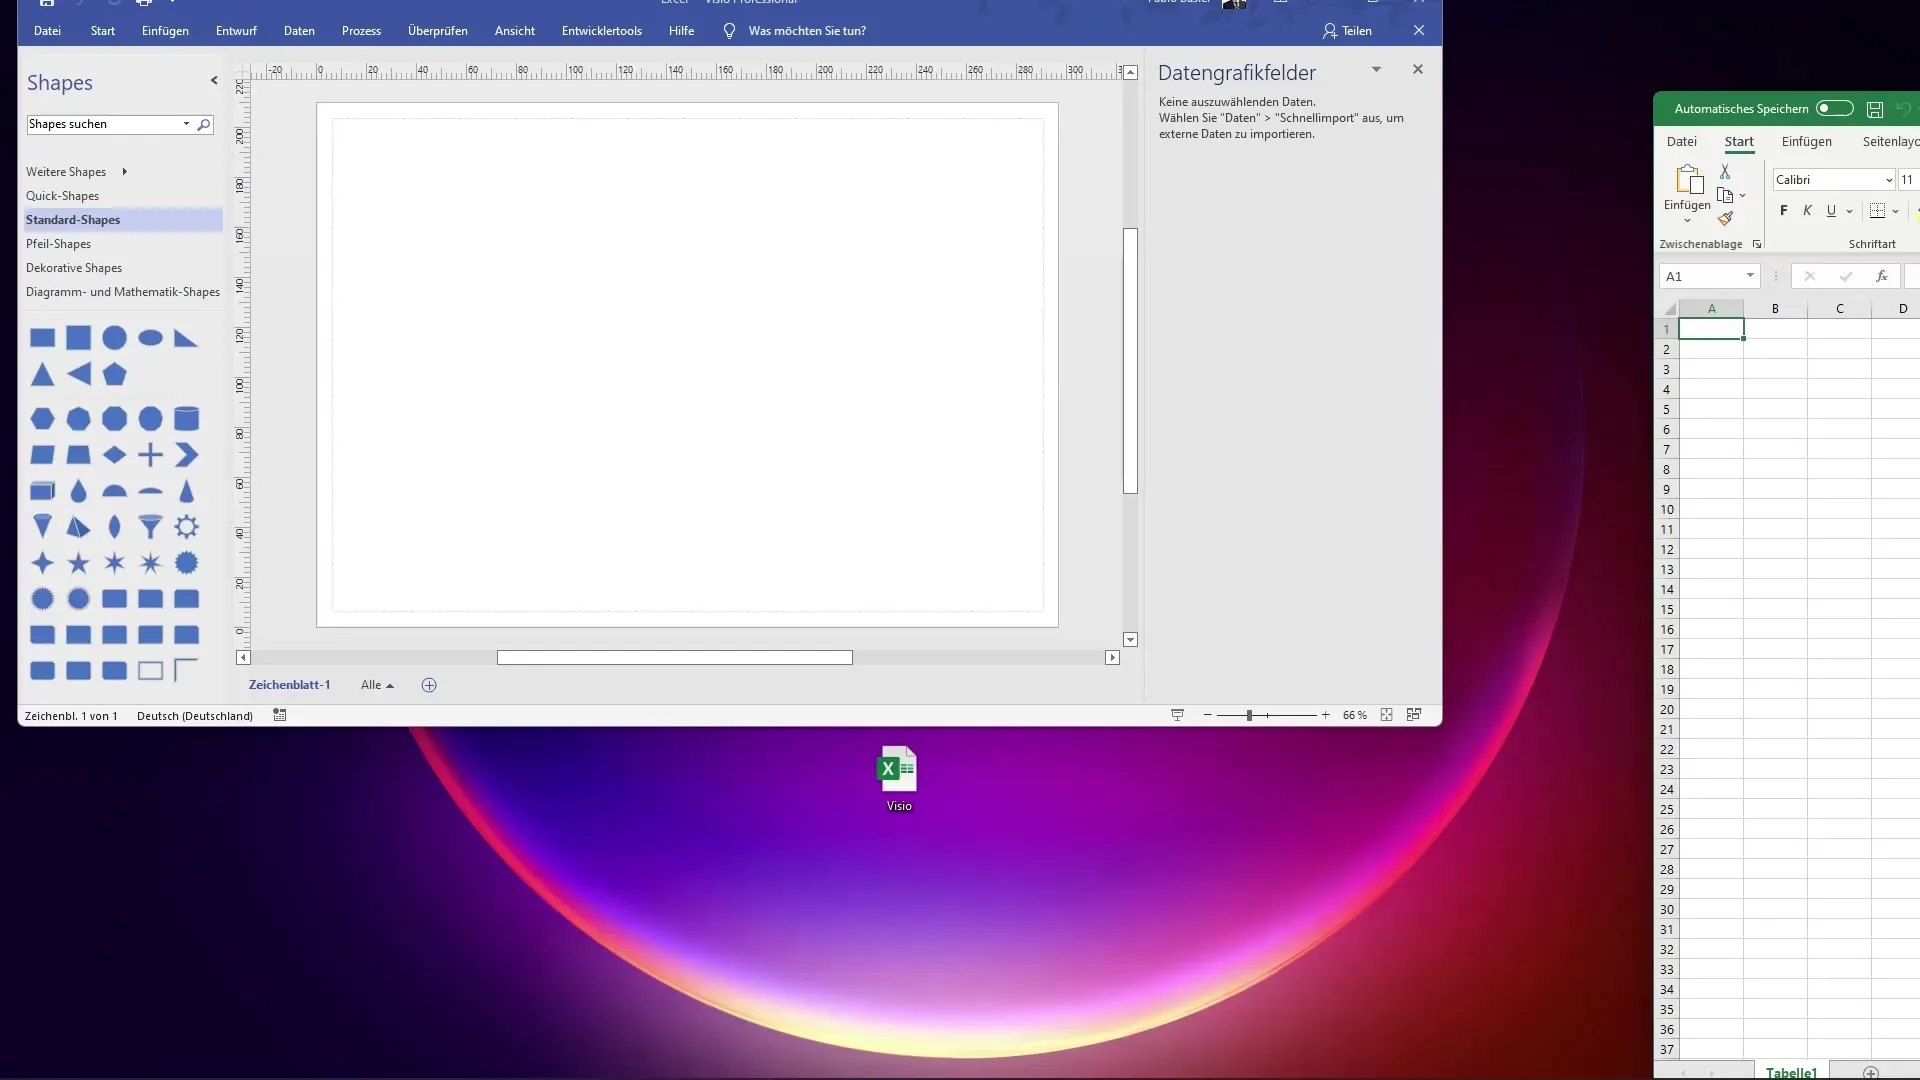Image resolution: width=1920 pixels, height=1080 pixels.
Task: Start presentation mode from Visio status bar
Action: [x=1178, y=715]
